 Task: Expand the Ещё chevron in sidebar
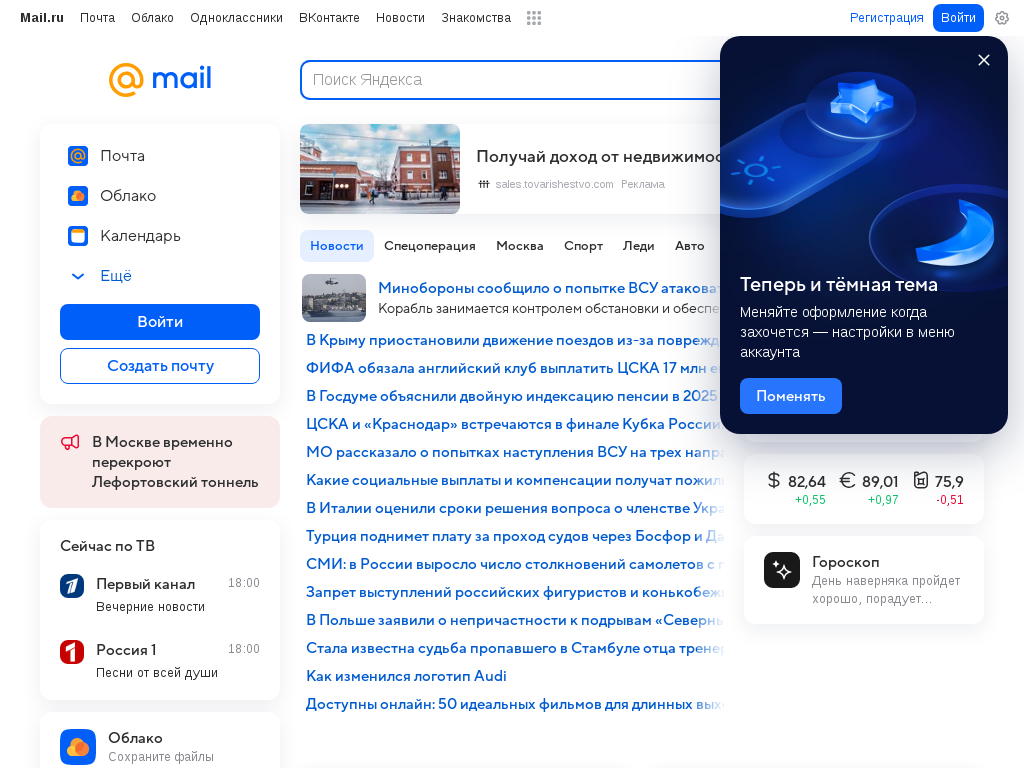(78, 276)
